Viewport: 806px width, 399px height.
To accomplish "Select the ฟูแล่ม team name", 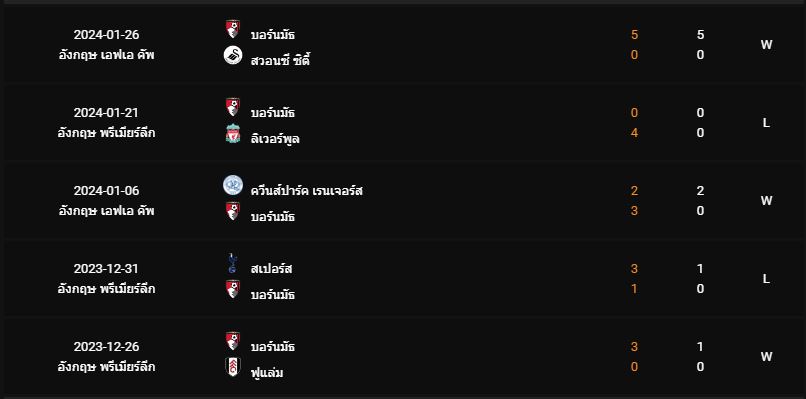I will pyautogui.click(x=267, y=372).
